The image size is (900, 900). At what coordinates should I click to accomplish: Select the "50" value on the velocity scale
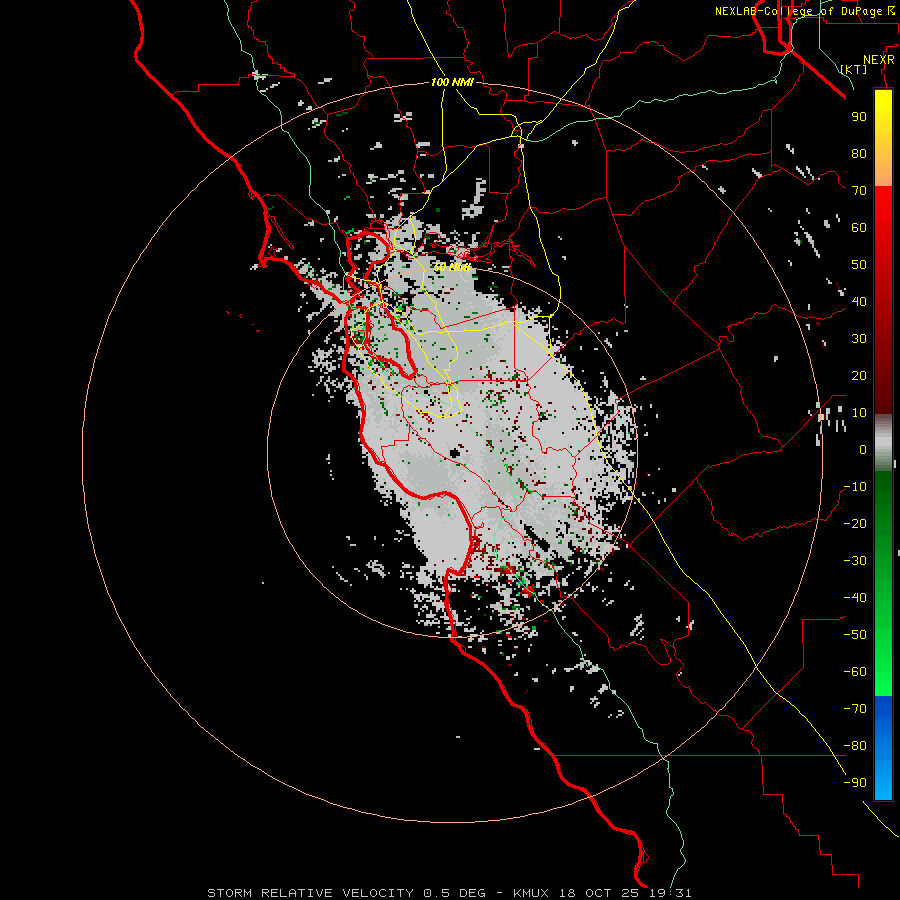pyautogui.click(x=859, y=265)
